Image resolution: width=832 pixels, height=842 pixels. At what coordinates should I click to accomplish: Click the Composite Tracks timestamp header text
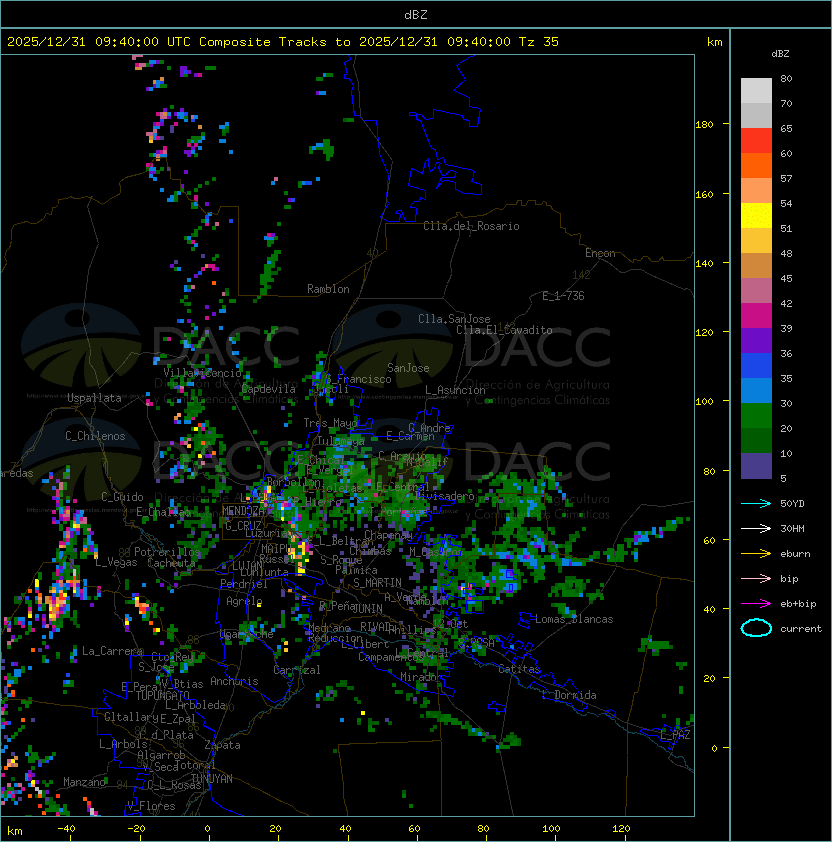(283, 41)
